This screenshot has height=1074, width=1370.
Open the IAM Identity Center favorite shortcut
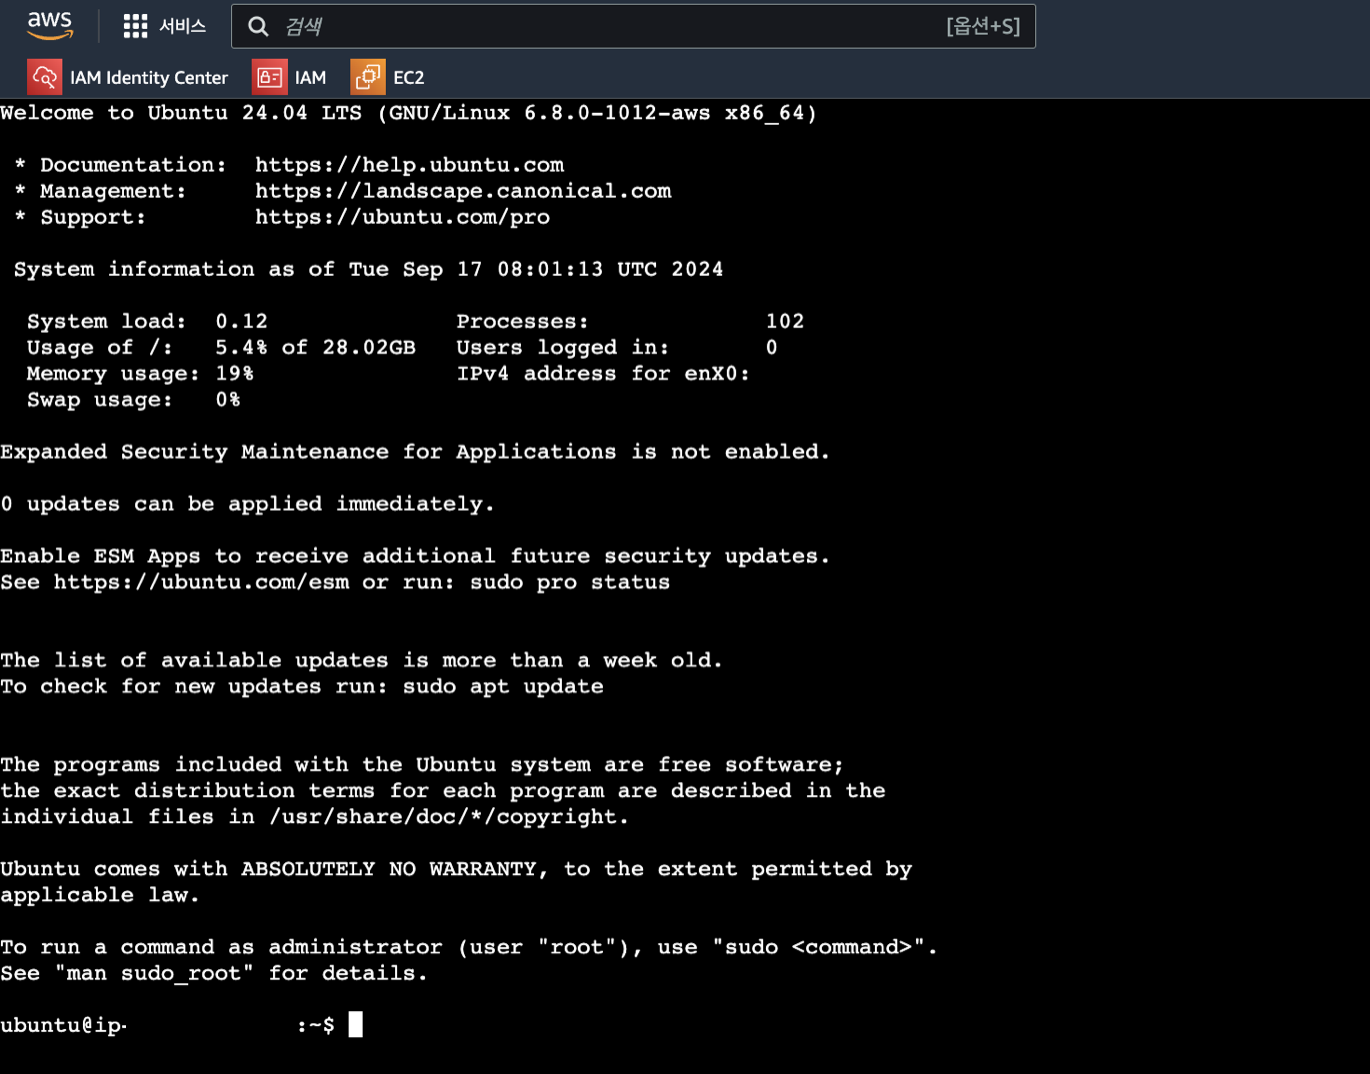click(x=147, y=77)
